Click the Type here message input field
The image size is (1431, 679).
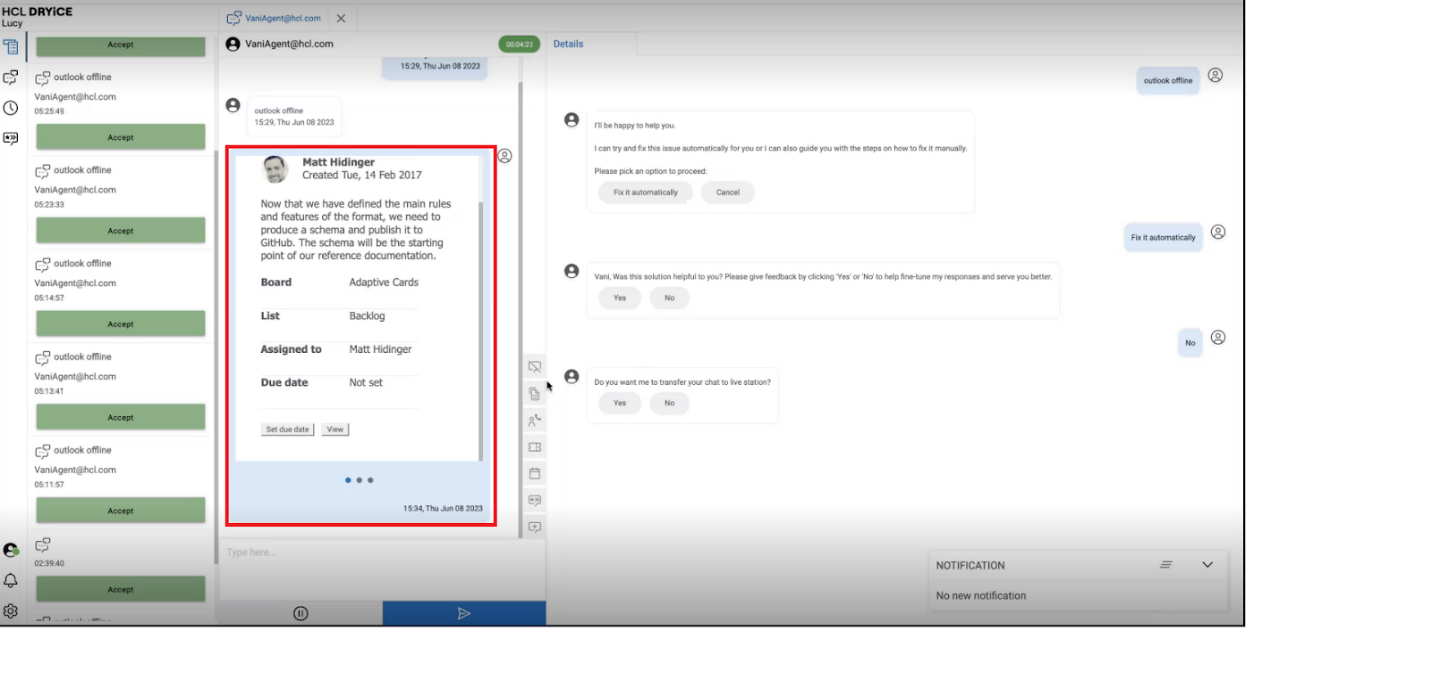(382, 568)
